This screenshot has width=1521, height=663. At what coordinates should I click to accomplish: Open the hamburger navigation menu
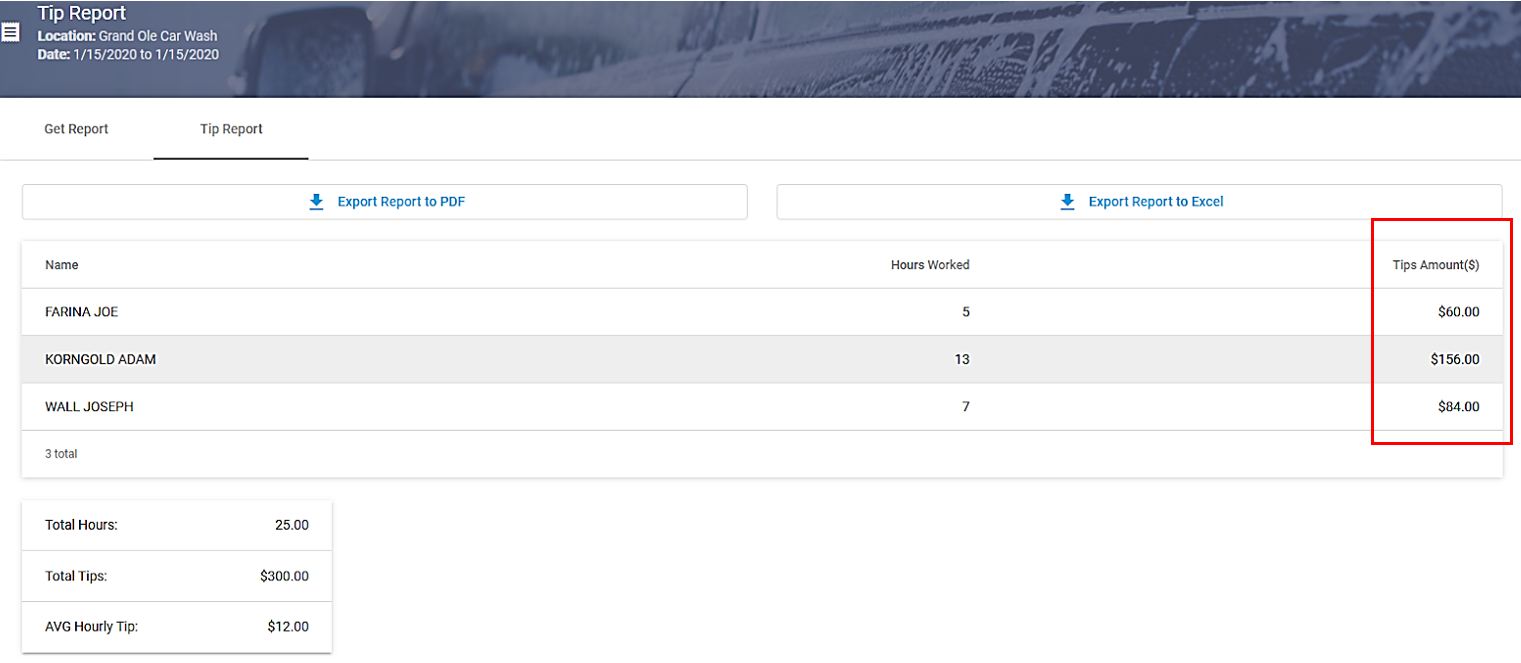10,32
